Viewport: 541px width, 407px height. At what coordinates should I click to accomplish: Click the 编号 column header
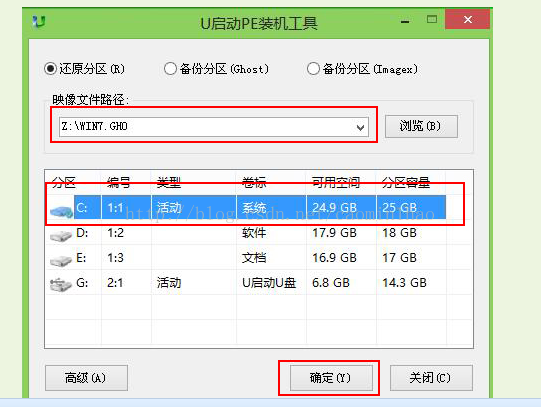coord(119,182)
